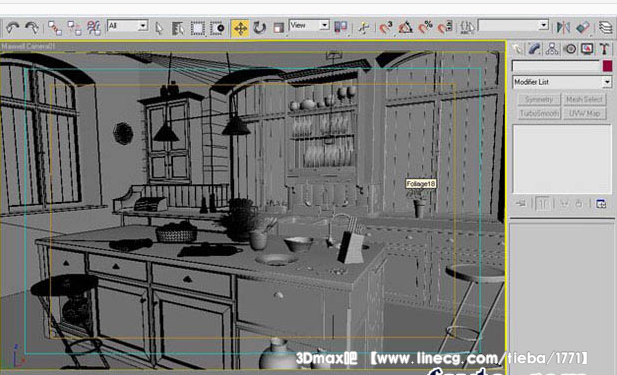The image size is (617, 375).
Task: Toggle Percent Snap on toolbar
Action: tap(425, 28)
